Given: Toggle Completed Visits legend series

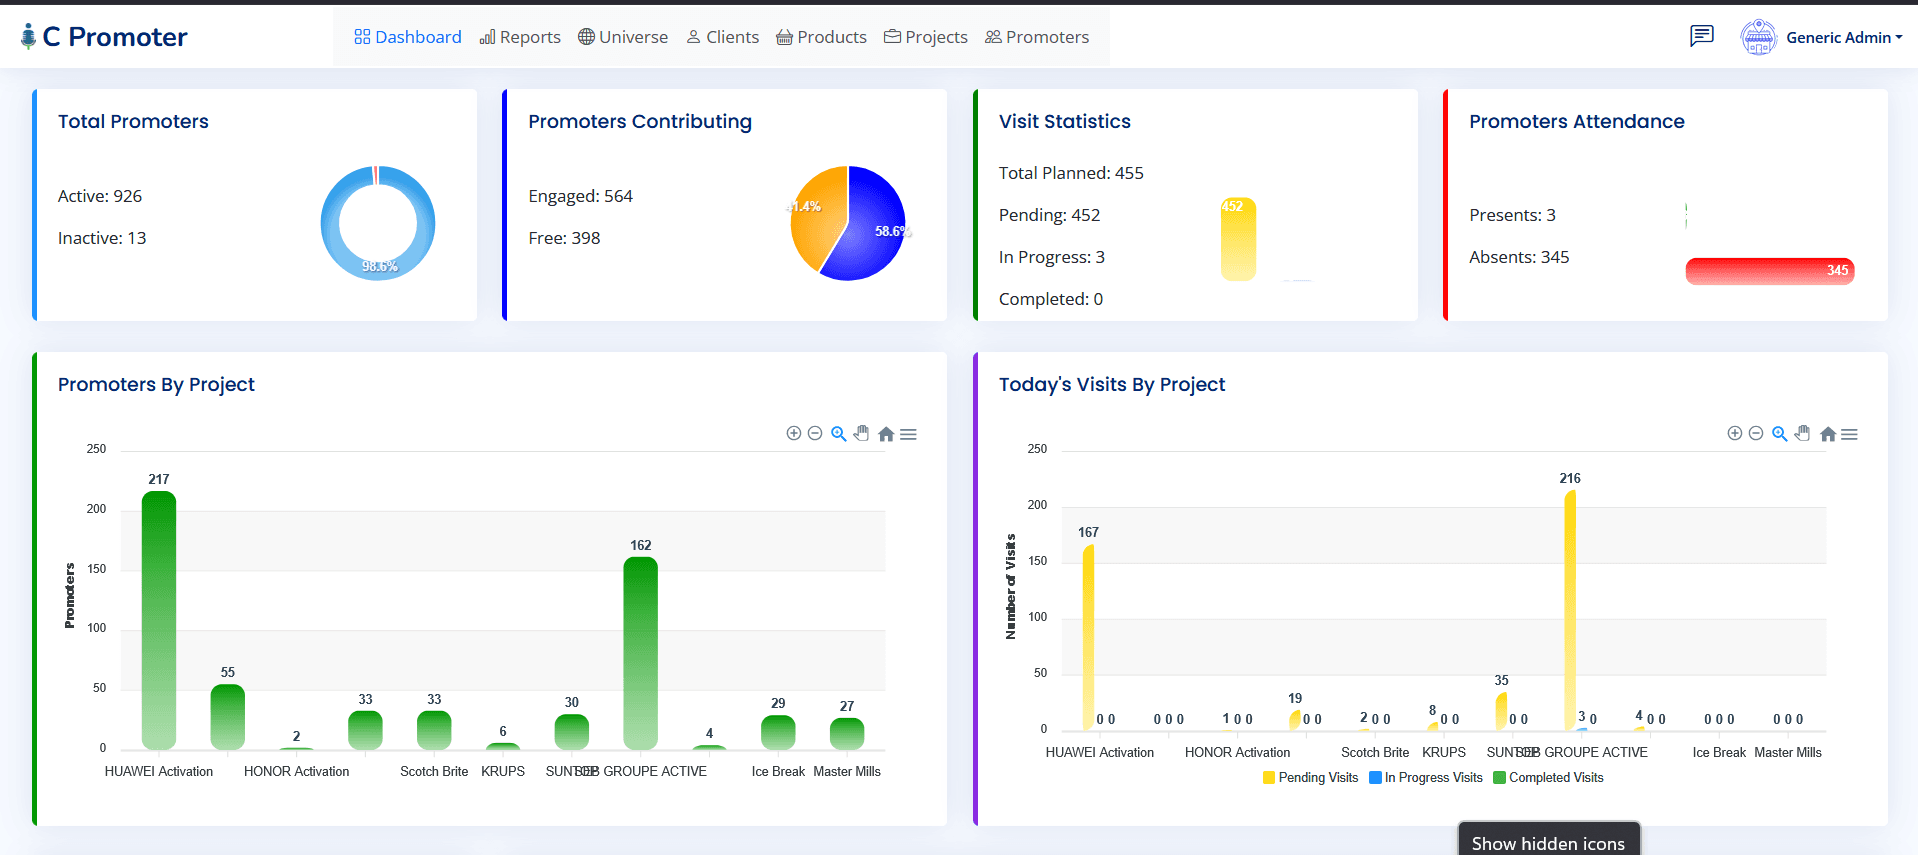Looking at the screenshot, I should point(1548,777).
